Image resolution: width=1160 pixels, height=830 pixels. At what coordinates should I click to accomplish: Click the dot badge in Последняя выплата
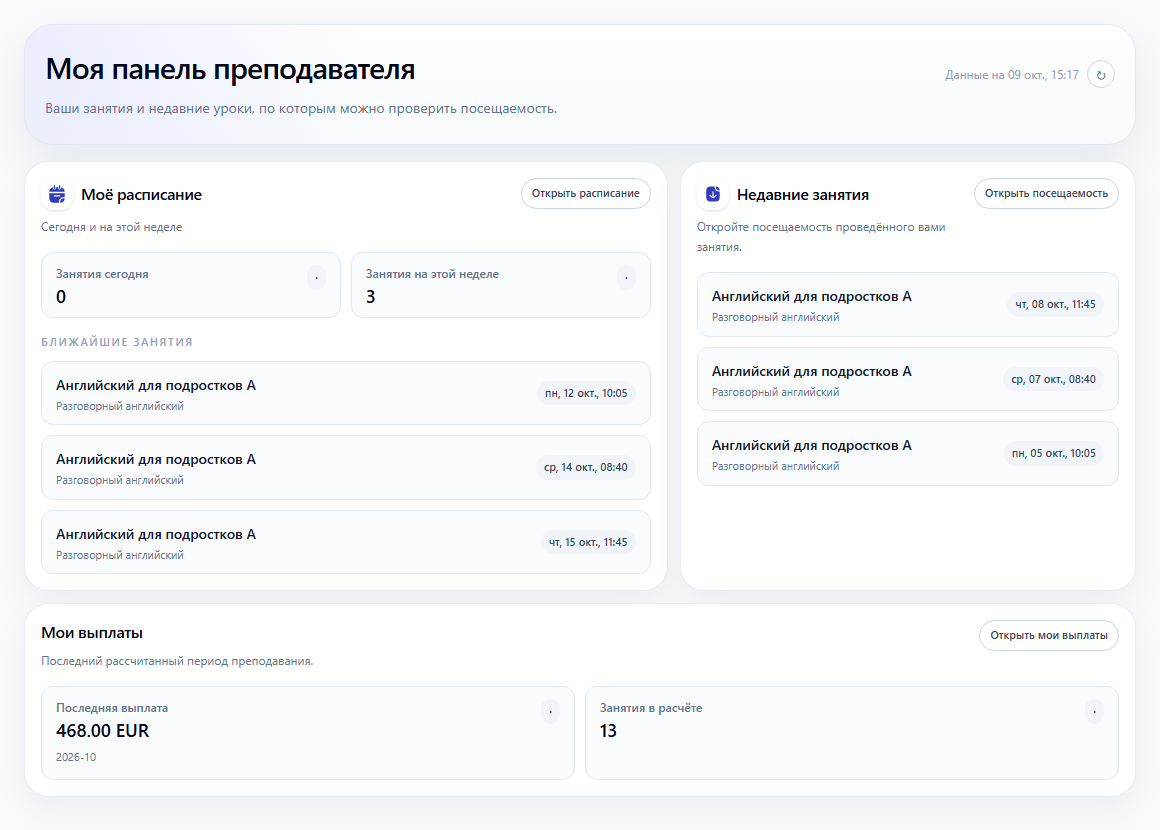[x=550, y=712]
